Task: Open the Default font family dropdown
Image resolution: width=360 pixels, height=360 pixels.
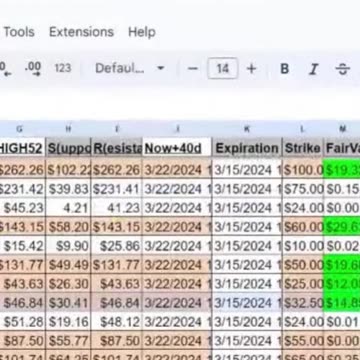Action: click(x=130, y=68)
